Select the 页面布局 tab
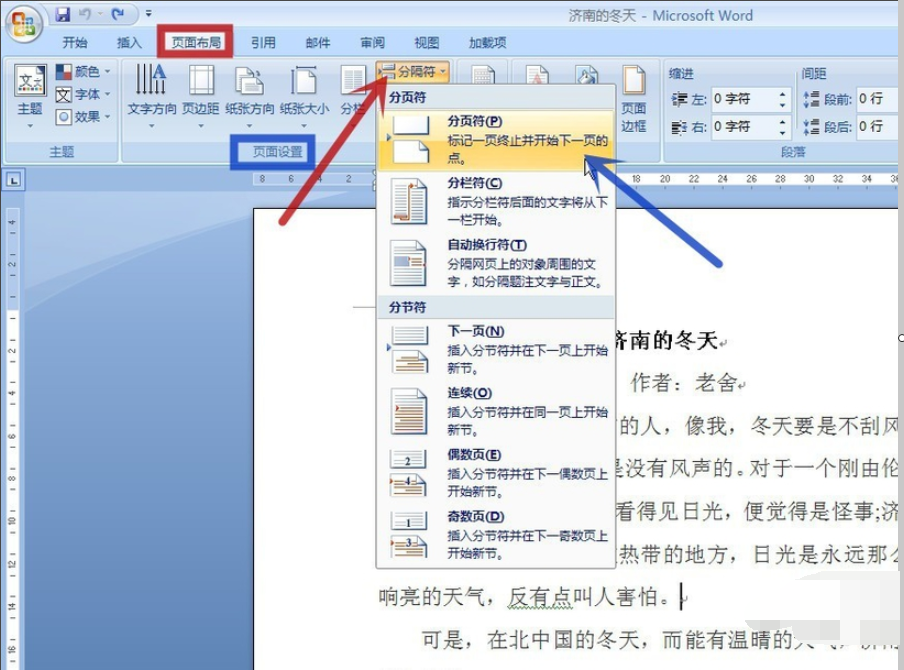This screenshot has width=904, height=670. [x=196, y=42]
